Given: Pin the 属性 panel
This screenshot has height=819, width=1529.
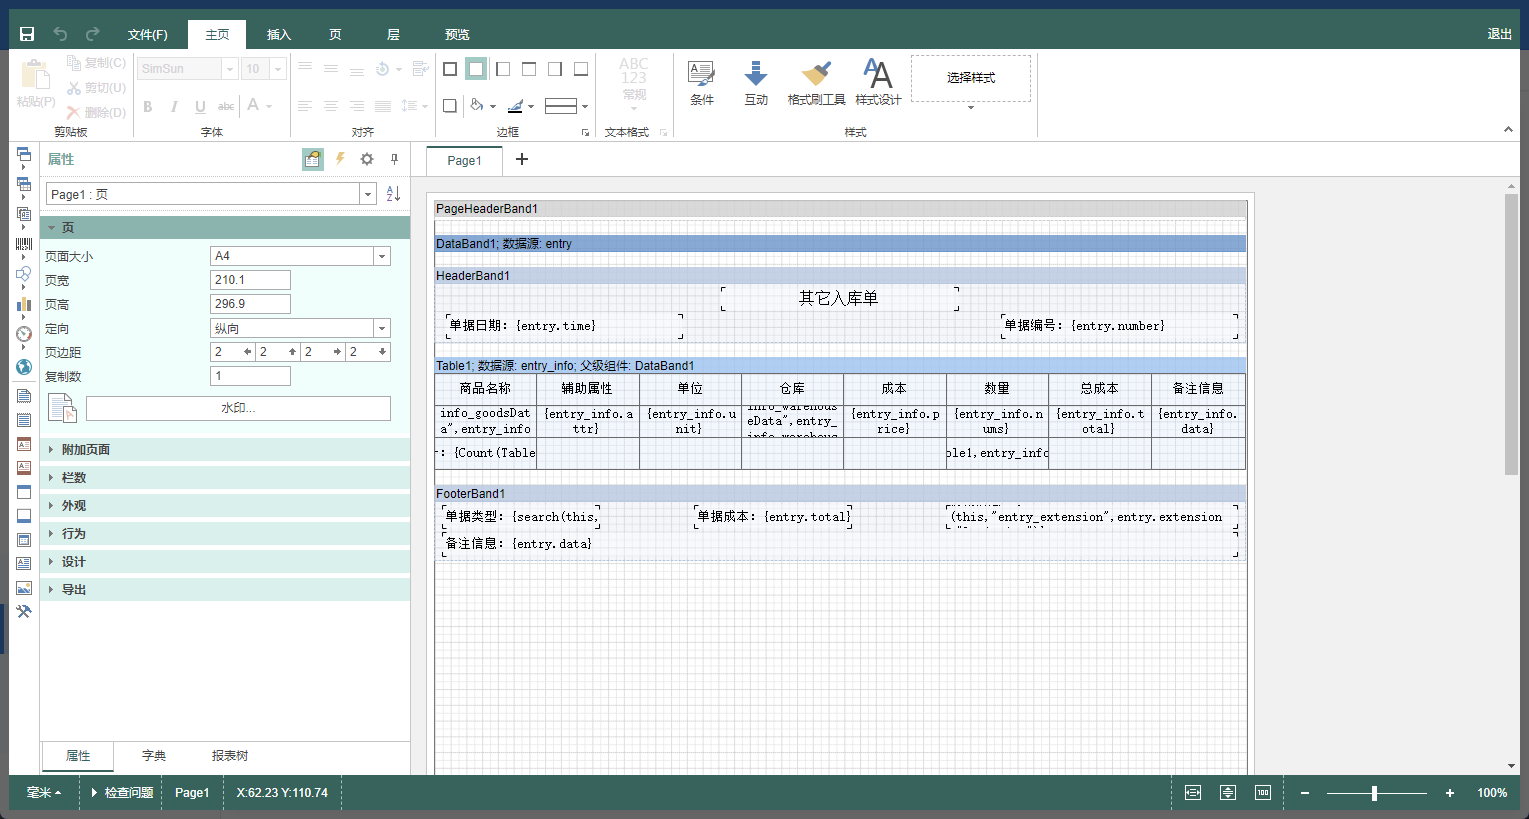Looking at the screenshot, I should click(x=395, y=159).
